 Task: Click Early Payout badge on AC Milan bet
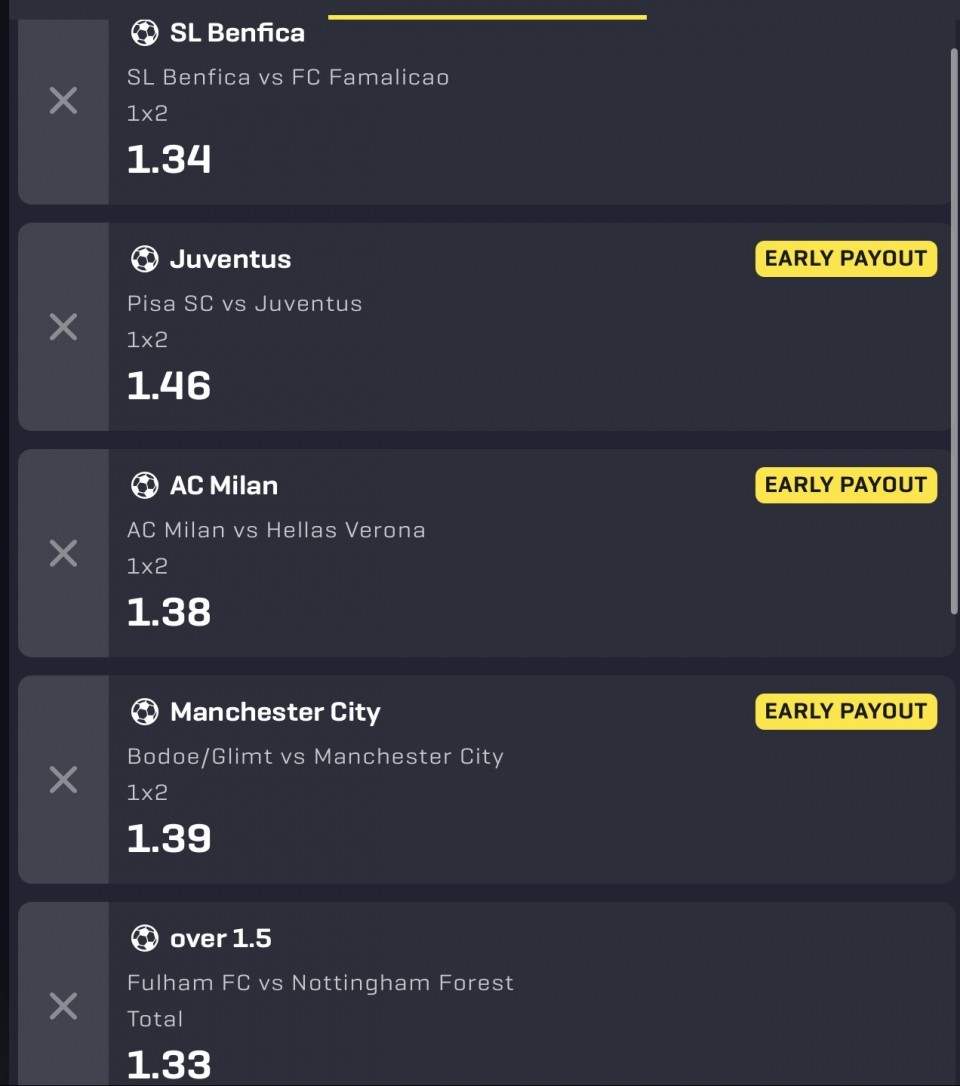(845, 485)
